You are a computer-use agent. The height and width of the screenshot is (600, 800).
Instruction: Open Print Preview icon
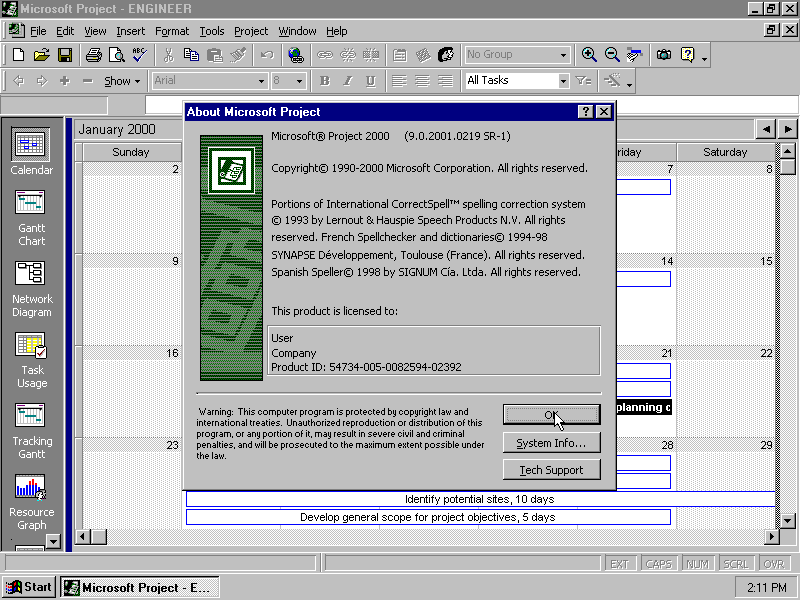(x=117, y=55)
